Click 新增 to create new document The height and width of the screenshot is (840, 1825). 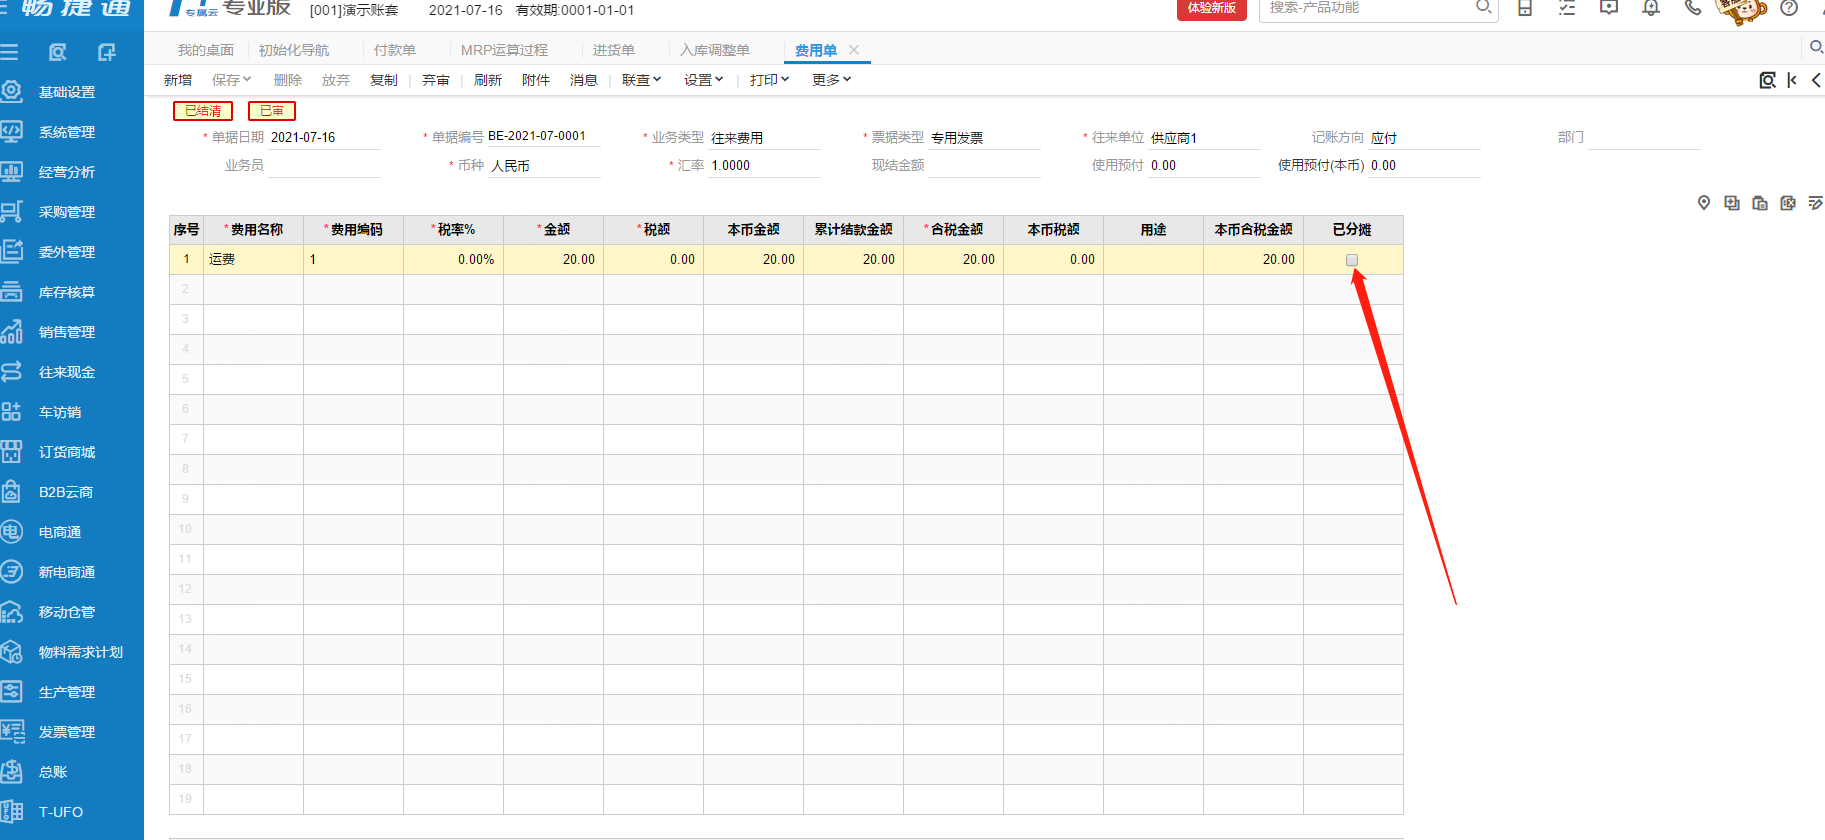[x=178, y=80]
